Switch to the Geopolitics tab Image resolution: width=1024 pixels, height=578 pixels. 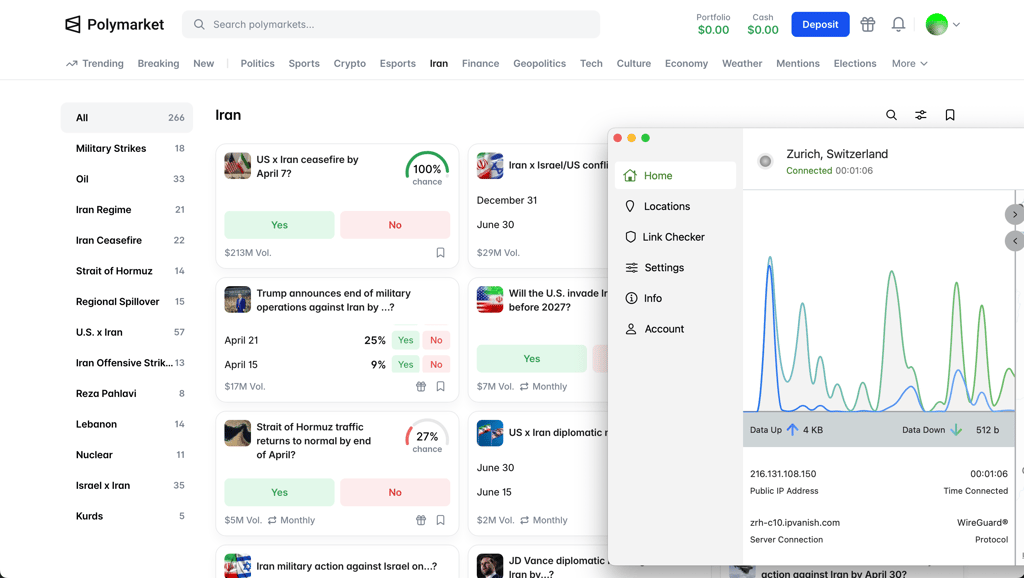point(539,63)
